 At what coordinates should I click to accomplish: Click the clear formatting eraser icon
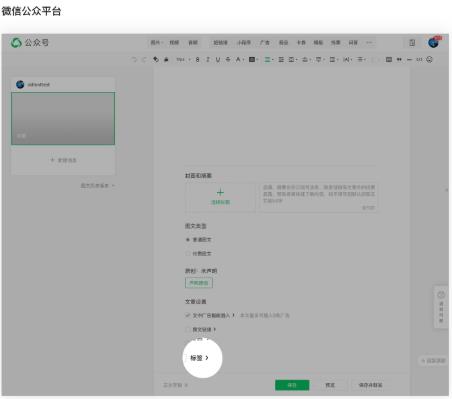[x=156, y=60]
